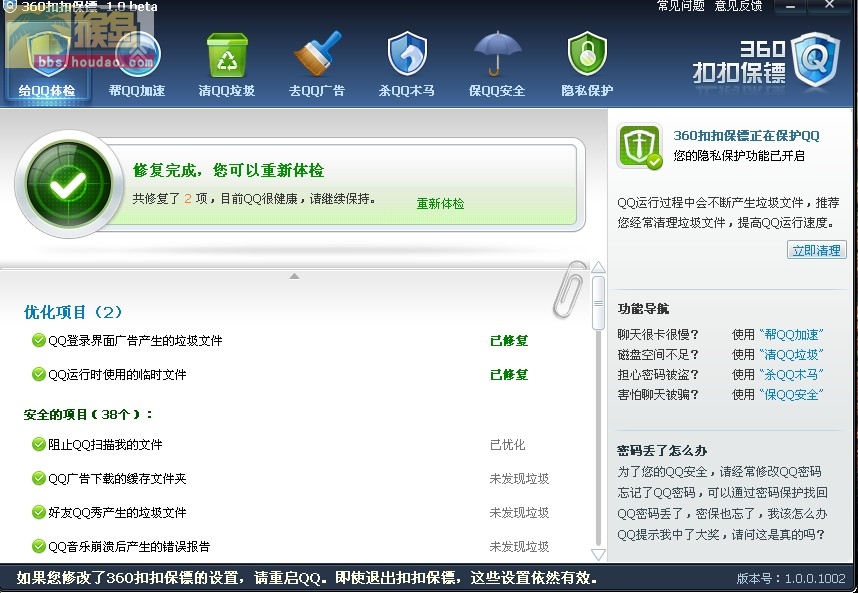
Task: Click the 安全的项目（38个） heading
Action: (x=88, y=415)
